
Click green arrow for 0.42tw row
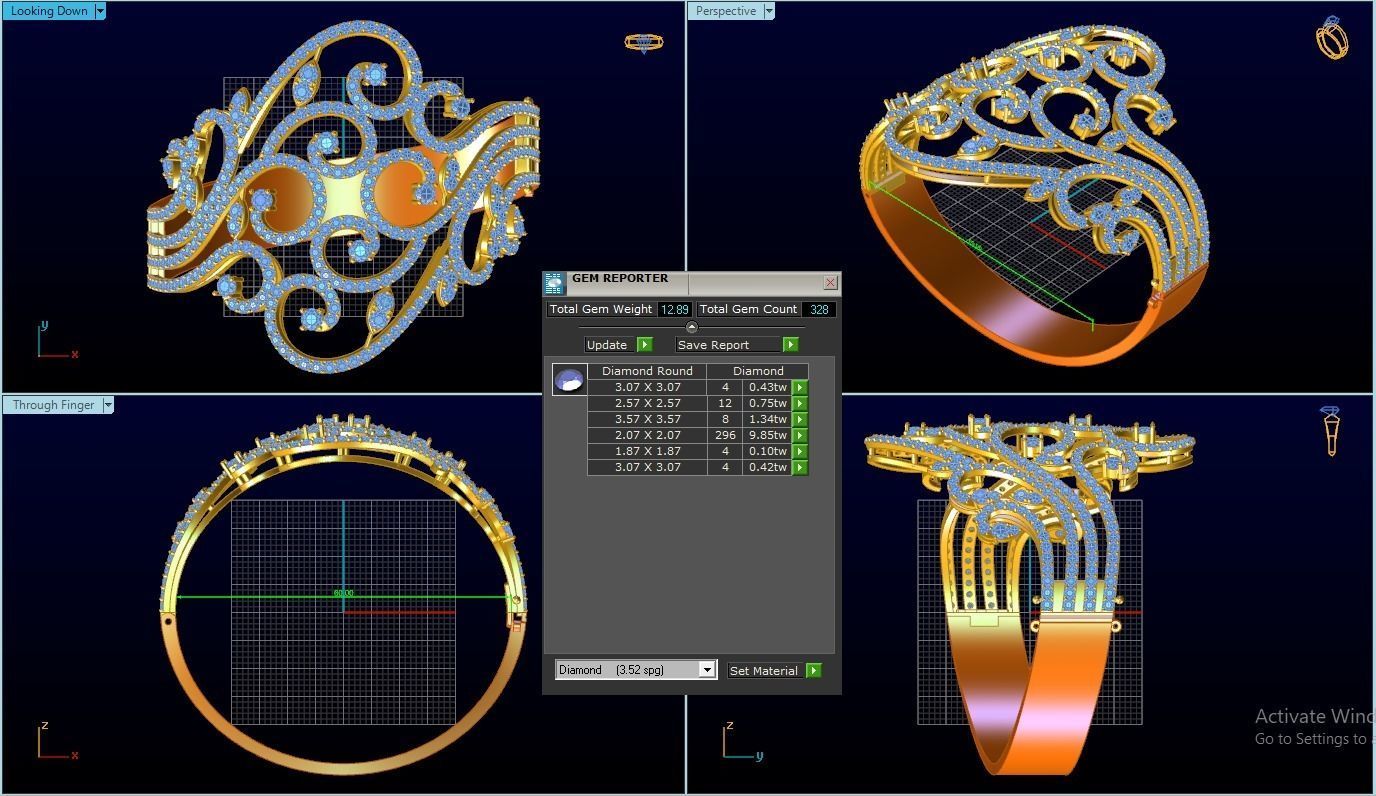pos(800,467)
